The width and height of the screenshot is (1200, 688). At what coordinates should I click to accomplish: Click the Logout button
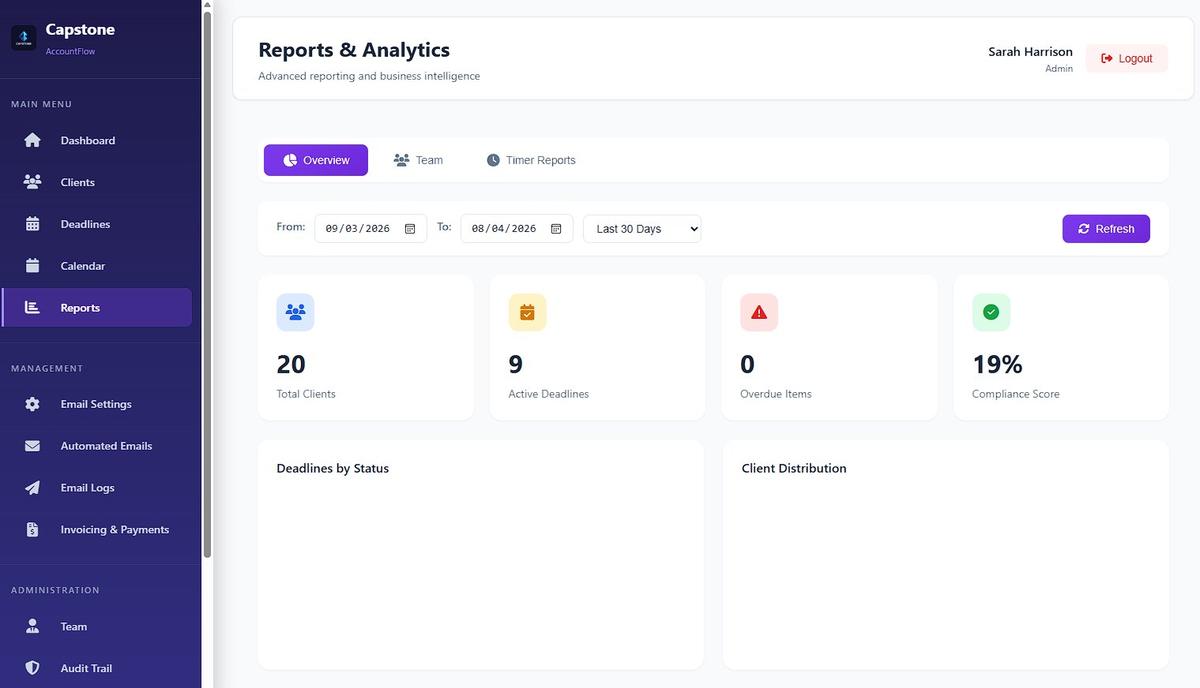(x=1126, y=58)
